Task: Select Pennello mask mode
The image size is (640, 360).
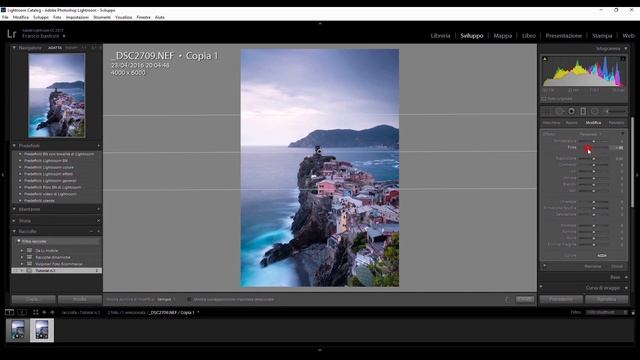Action: tap(616, 122)
